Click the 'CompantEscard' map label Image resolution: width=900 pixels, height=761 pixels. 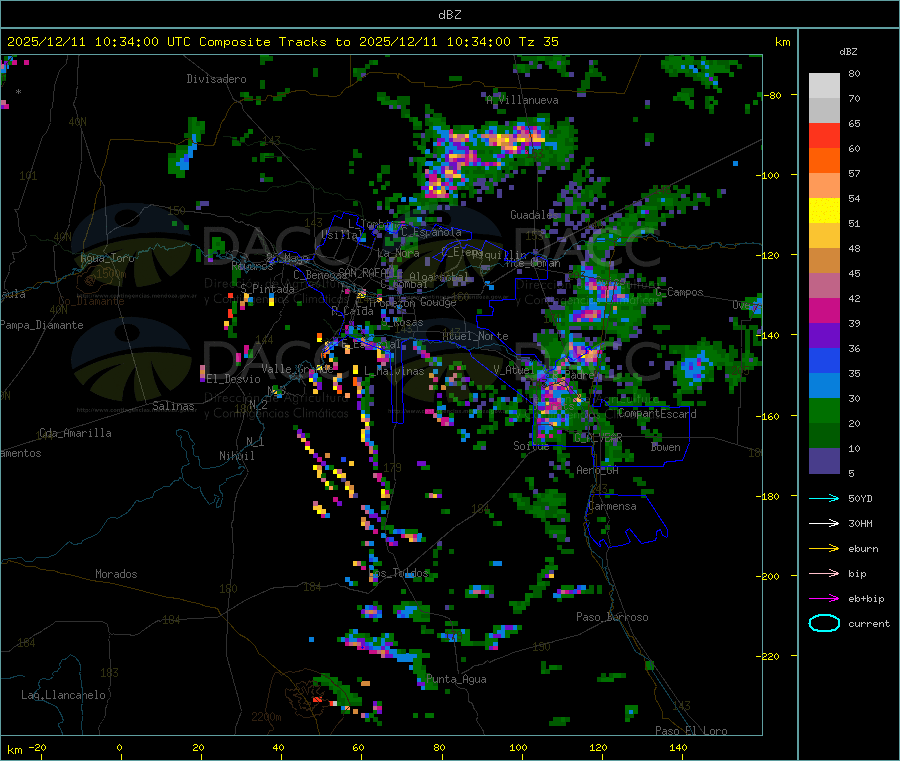tap(657, 414)
